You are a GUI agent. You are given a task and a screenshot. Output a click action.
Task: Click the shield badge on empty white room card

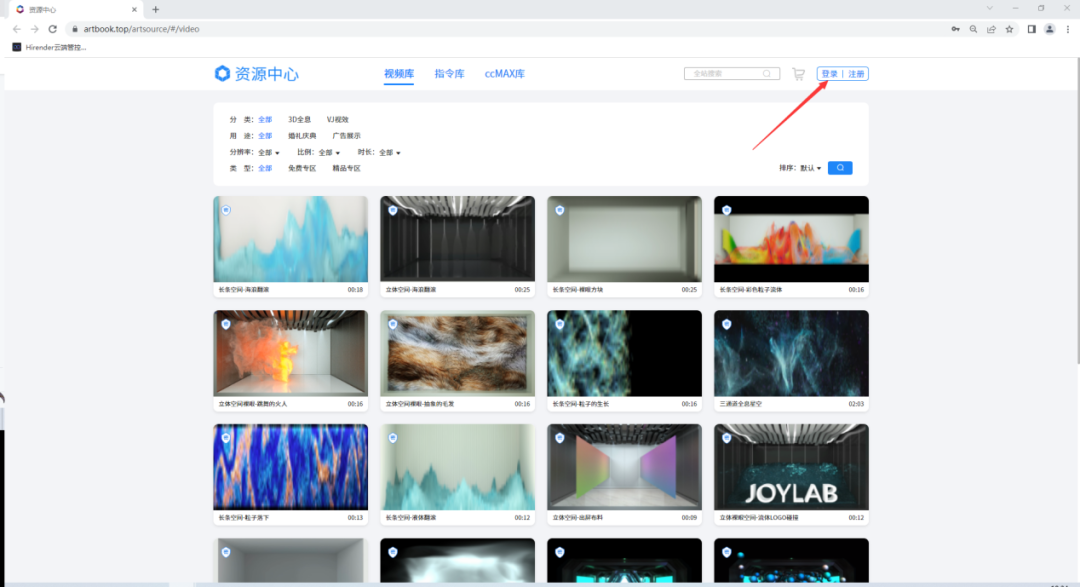(x=559, y=210)
